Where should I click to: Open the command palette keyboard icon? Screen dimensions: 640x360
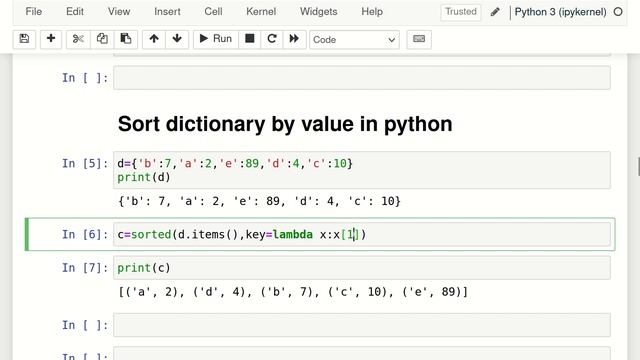tap(419, 39)
